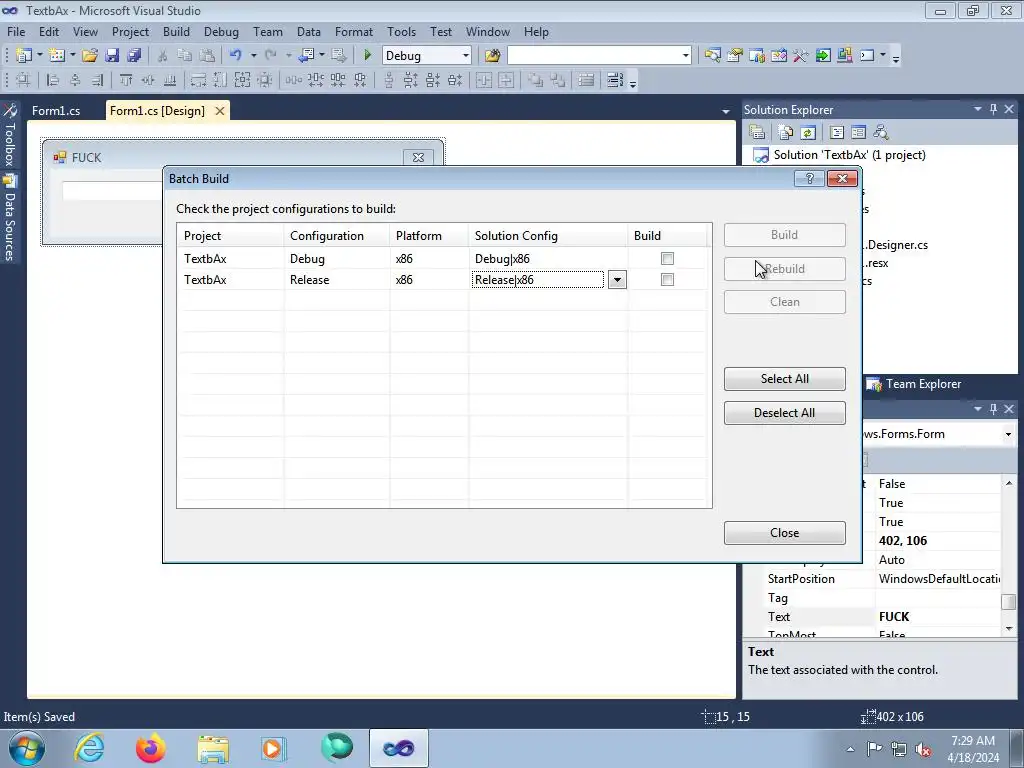Click the Properties scrollbar up arrow
The height and width of the screenshot is (768, 1024).
(x=1009, y=483)
